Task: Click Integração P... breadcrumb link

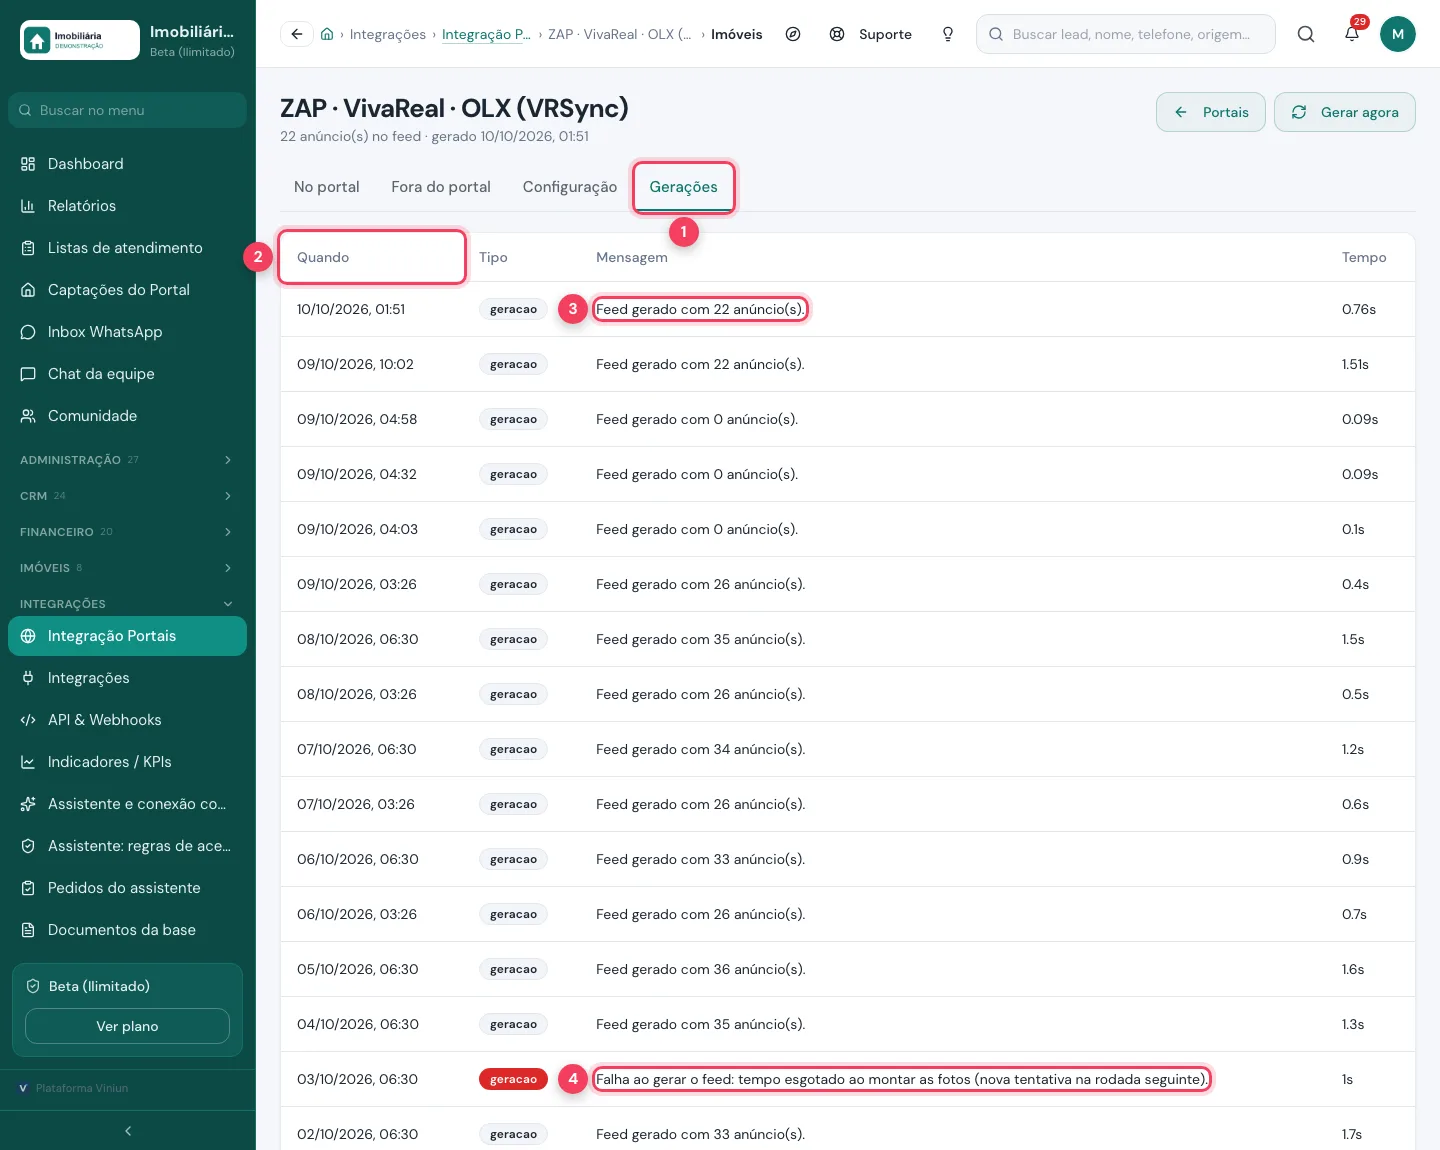Action: pyautogui.click(x=486, y=34)
